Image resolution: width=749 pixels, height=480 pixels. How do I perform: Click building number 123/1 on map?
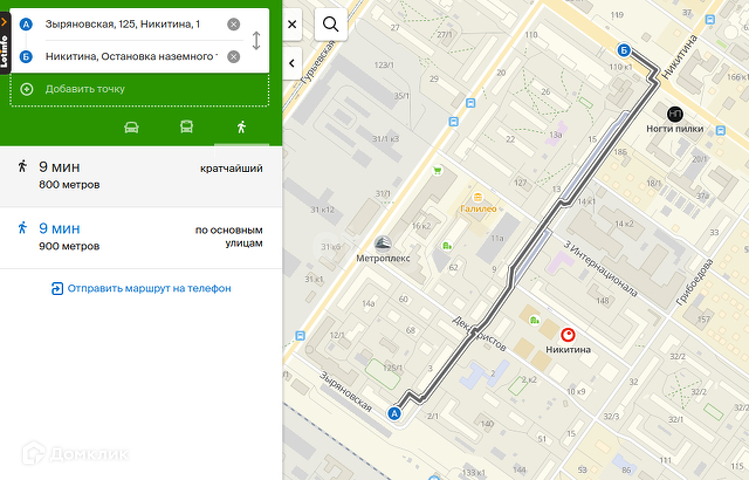384,65
